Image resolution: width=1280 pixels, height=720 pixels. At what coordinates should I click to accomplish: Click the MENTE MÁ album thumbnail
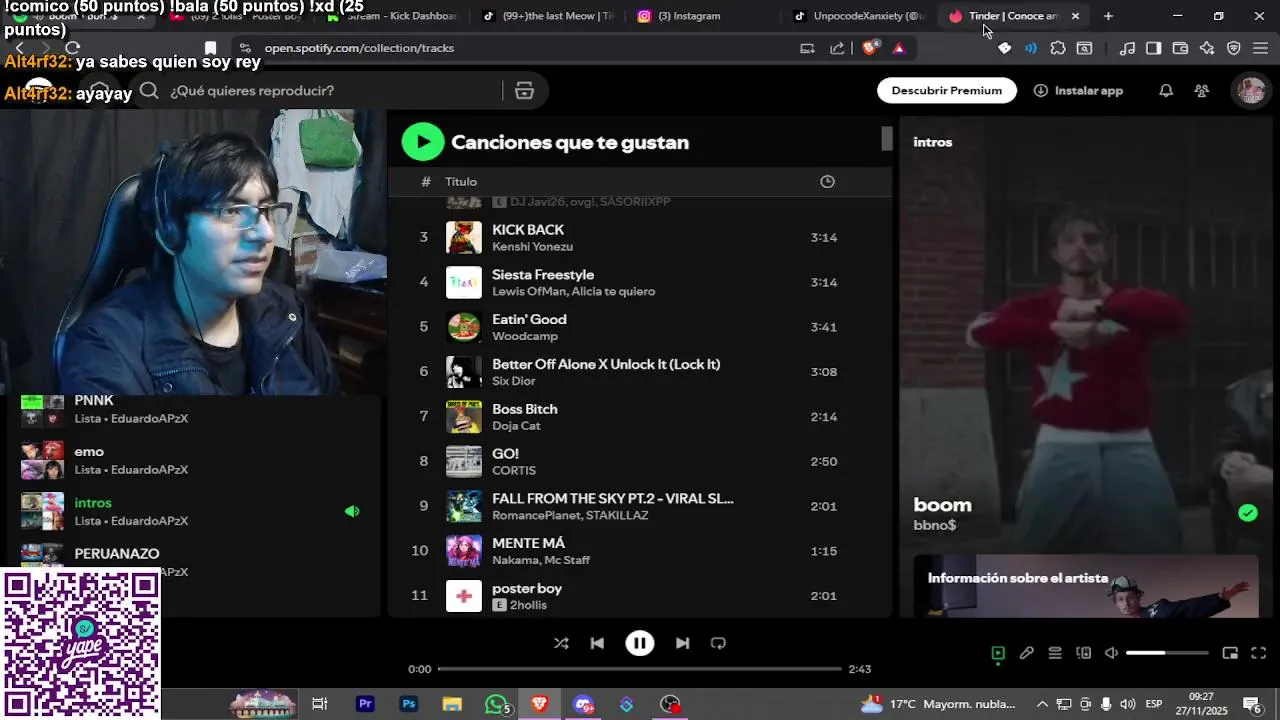pos(464,551)
